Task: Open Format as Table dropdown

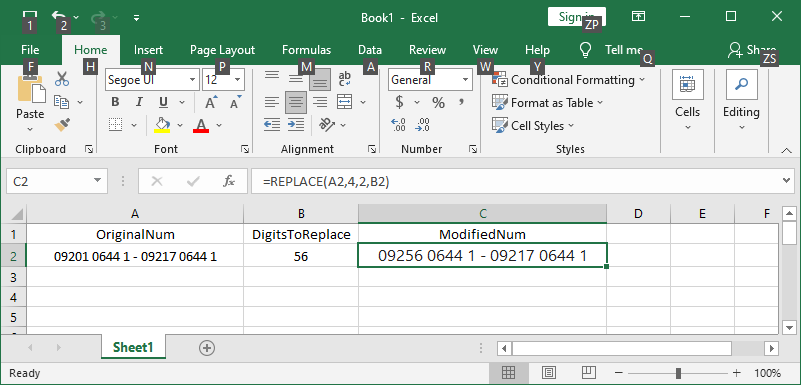Action: pyautogui.click(x=548, y=103)
